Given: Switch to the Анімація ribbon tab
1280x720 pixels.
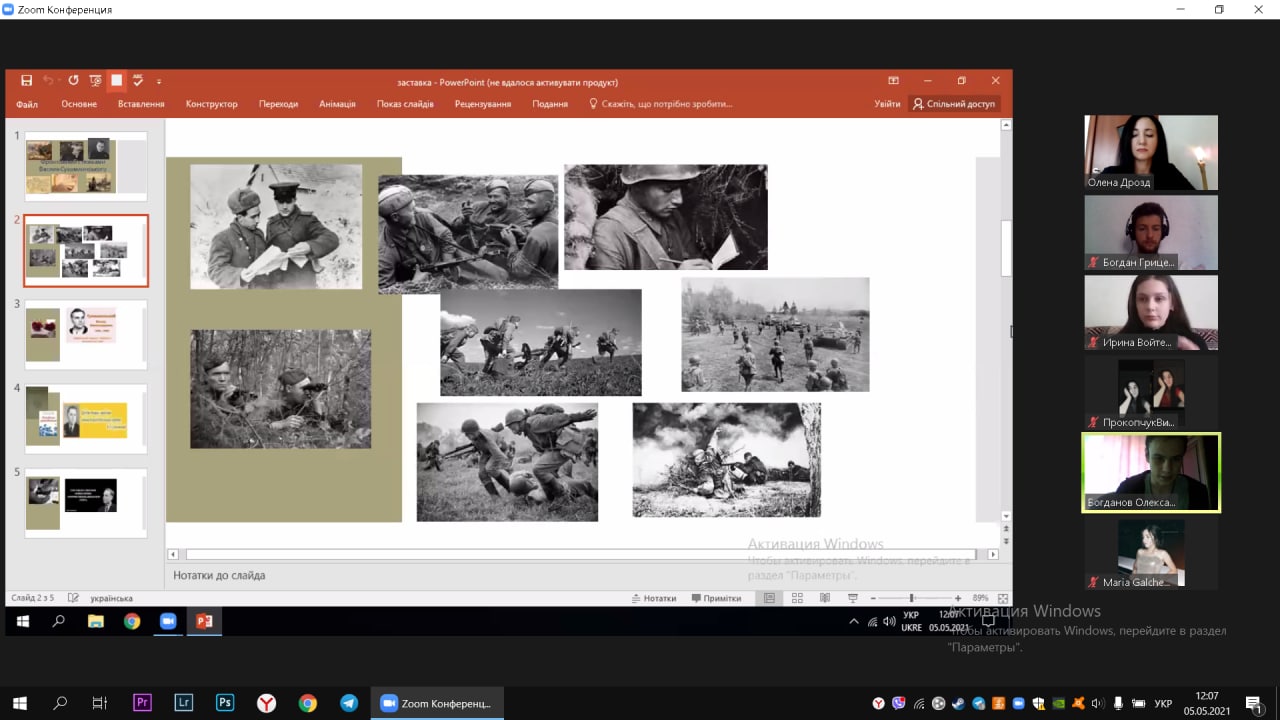Looking at the screenshot, I should 337,104.
